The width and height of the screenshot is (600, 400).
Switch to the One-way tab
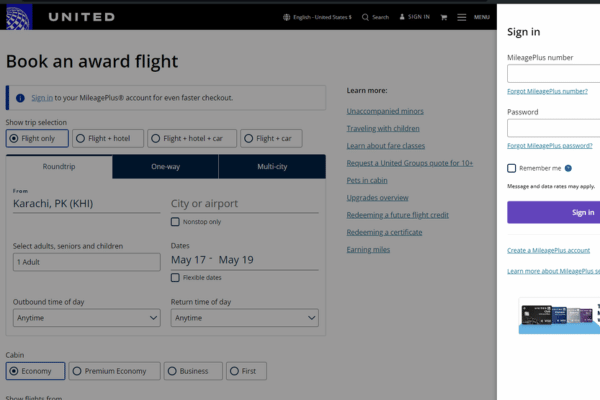(165, 166)
